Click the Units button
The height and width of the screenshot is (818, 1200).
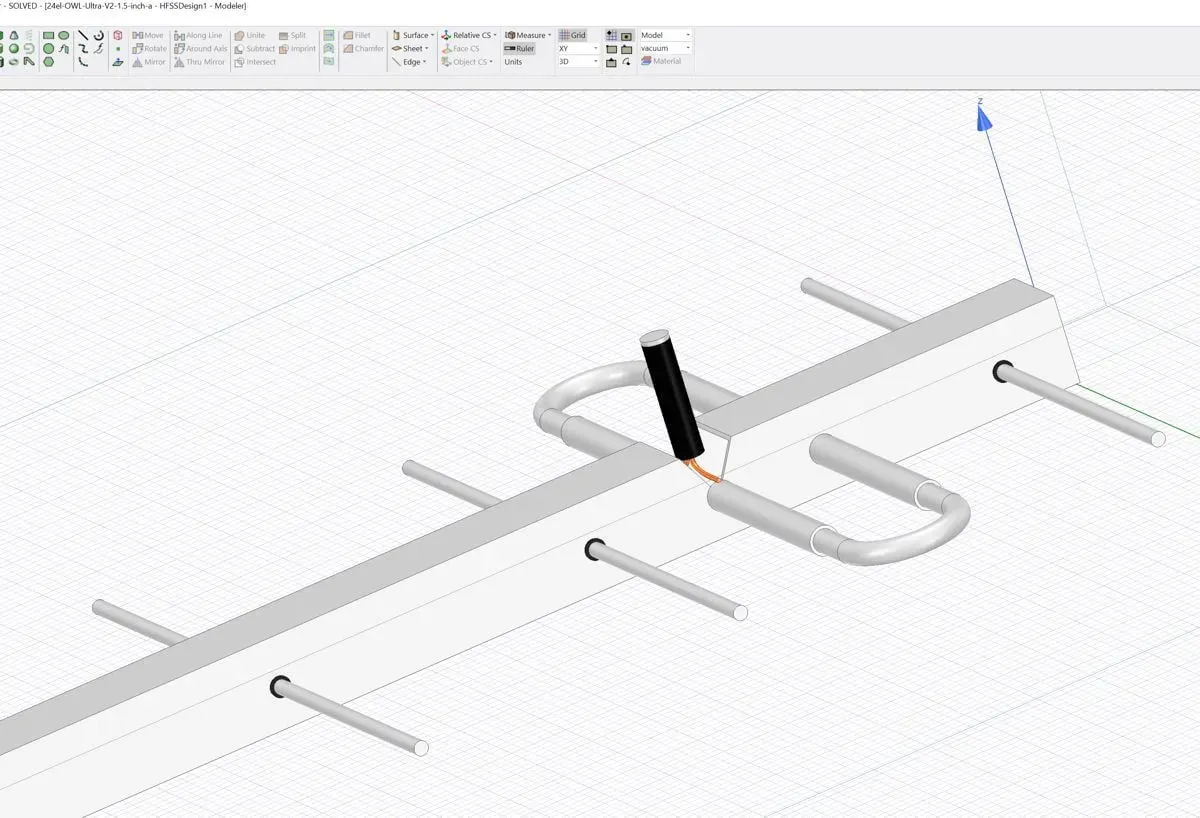click(x=513, y=62)
